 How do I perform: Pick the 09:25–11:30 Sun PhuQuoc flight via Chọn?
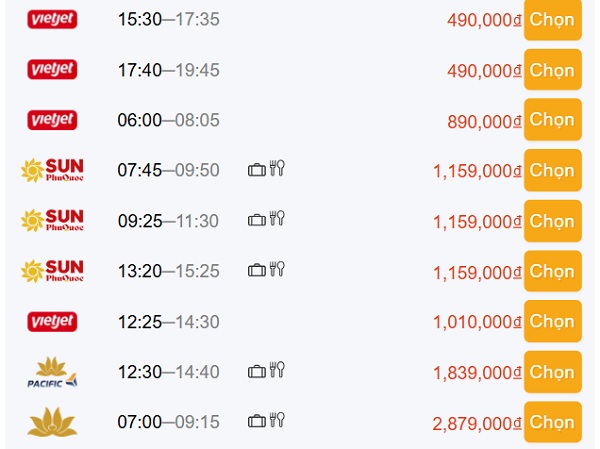552,221
